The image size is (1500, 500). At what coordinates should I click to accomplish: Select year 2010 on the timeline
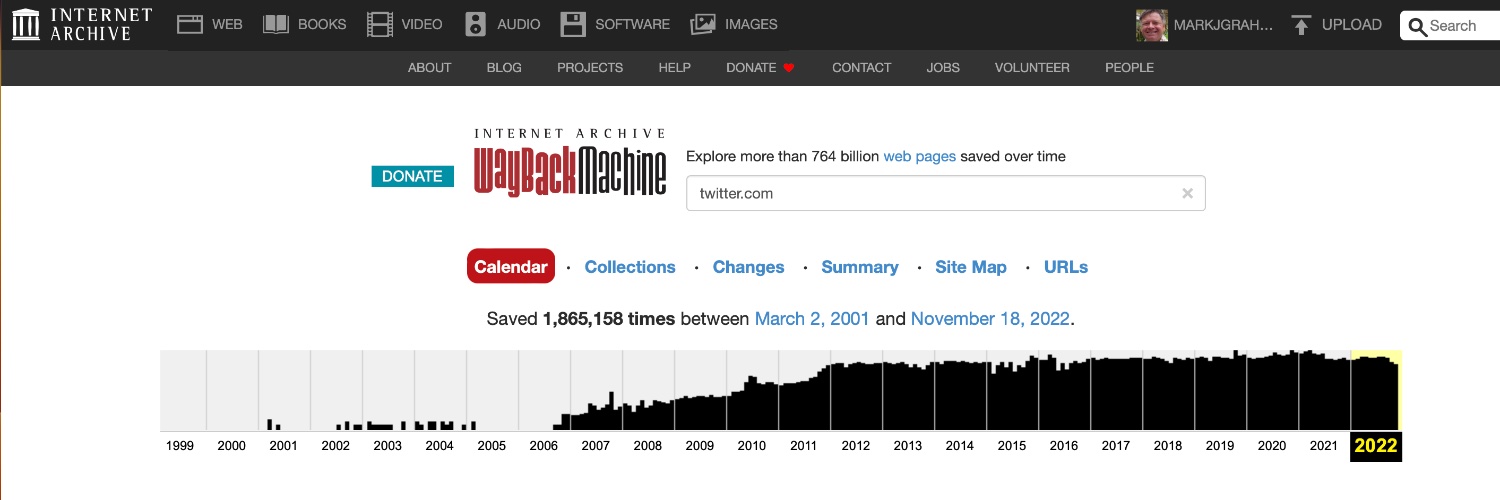tap(752, 446)
